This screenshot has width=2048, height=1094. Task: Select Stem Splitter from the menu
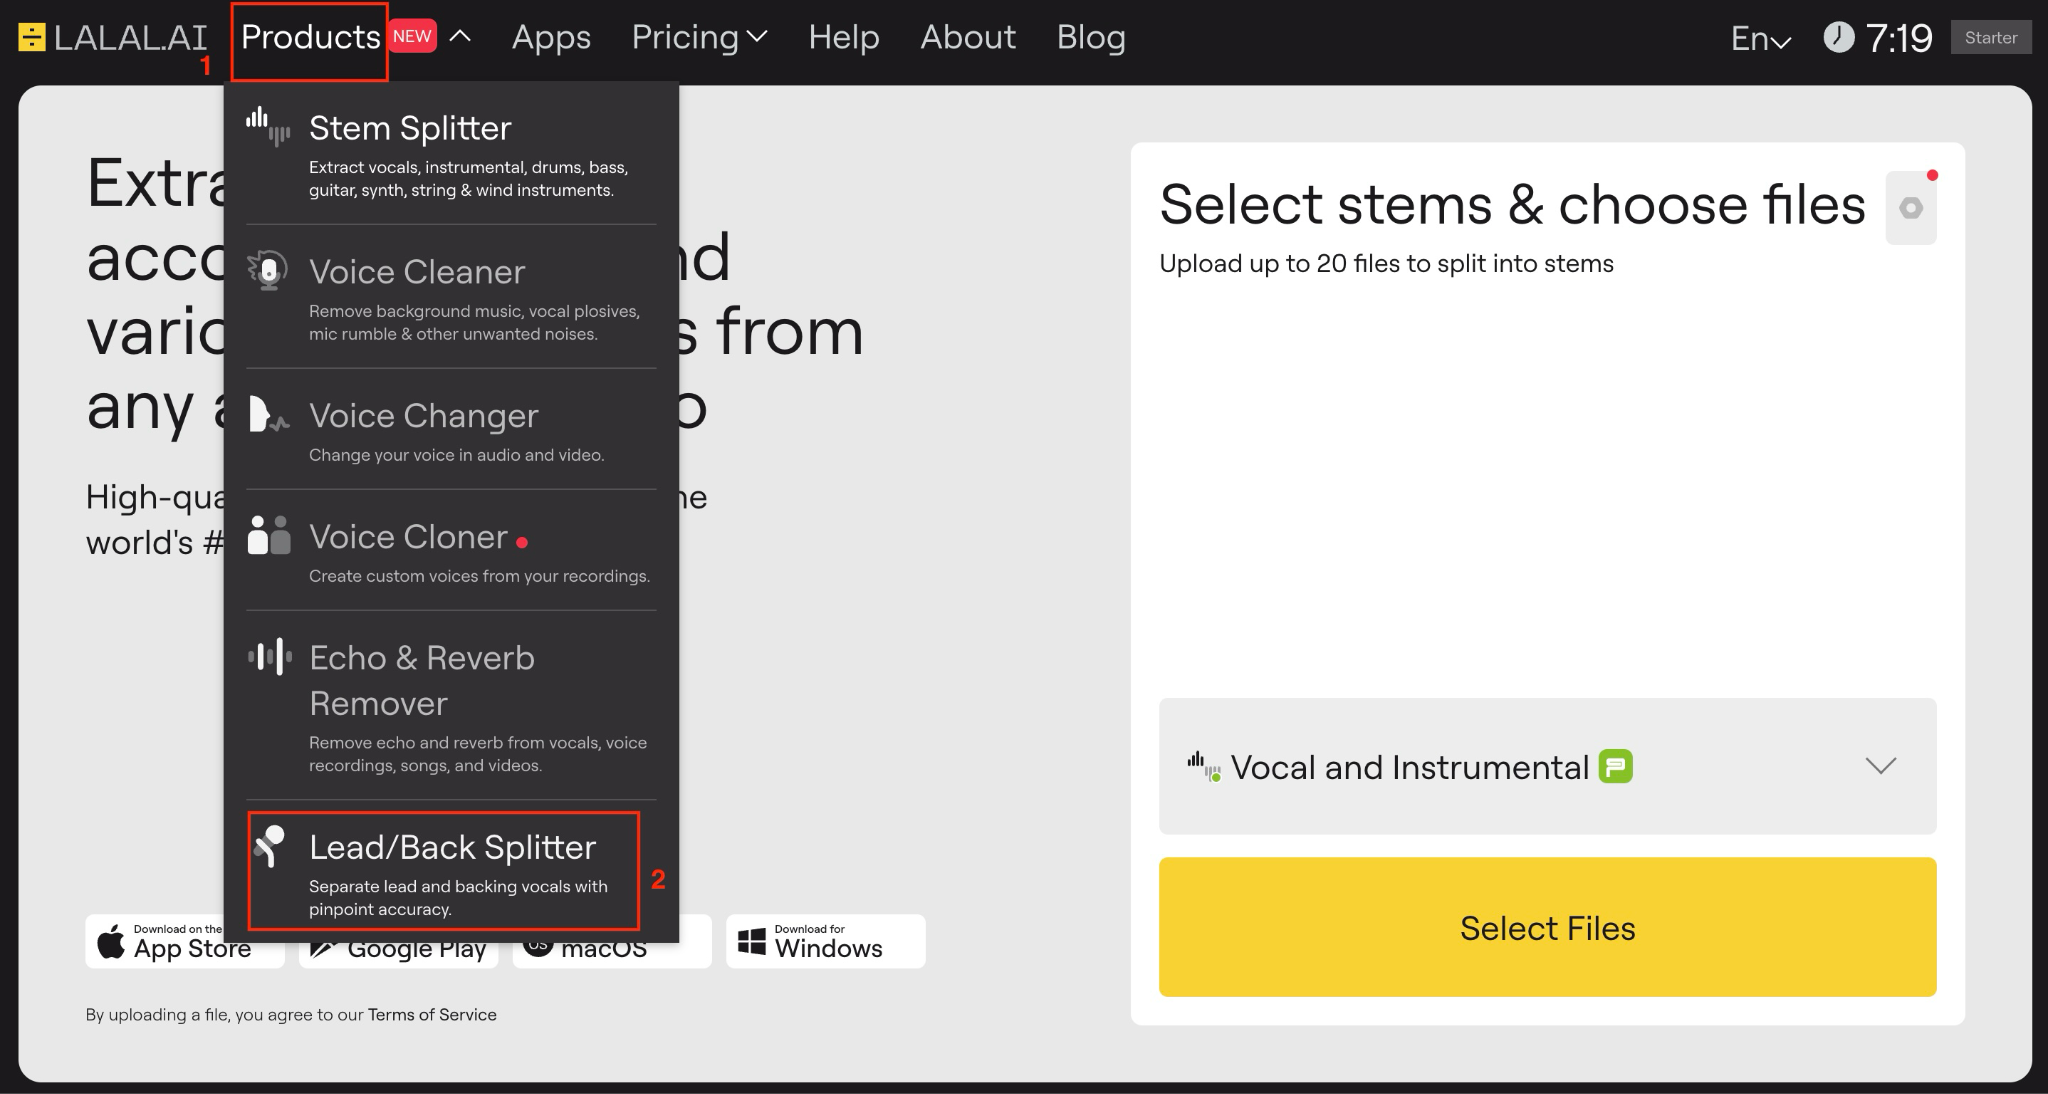451,153
